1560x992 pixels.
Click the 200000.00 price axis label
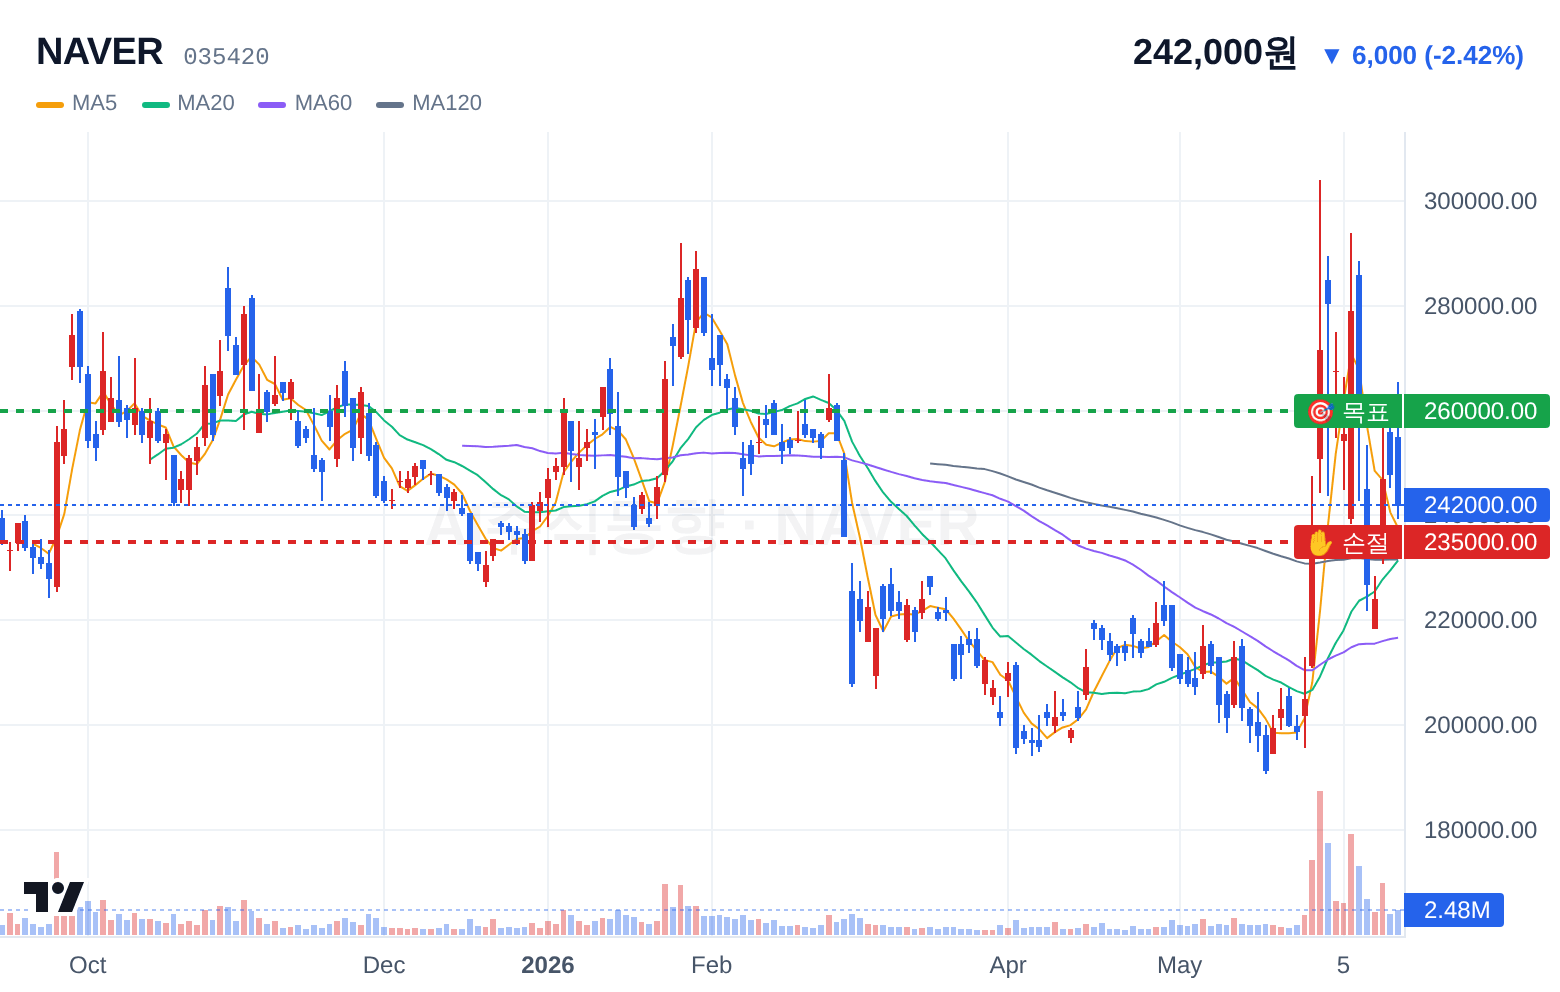(x=1480, y=725)
